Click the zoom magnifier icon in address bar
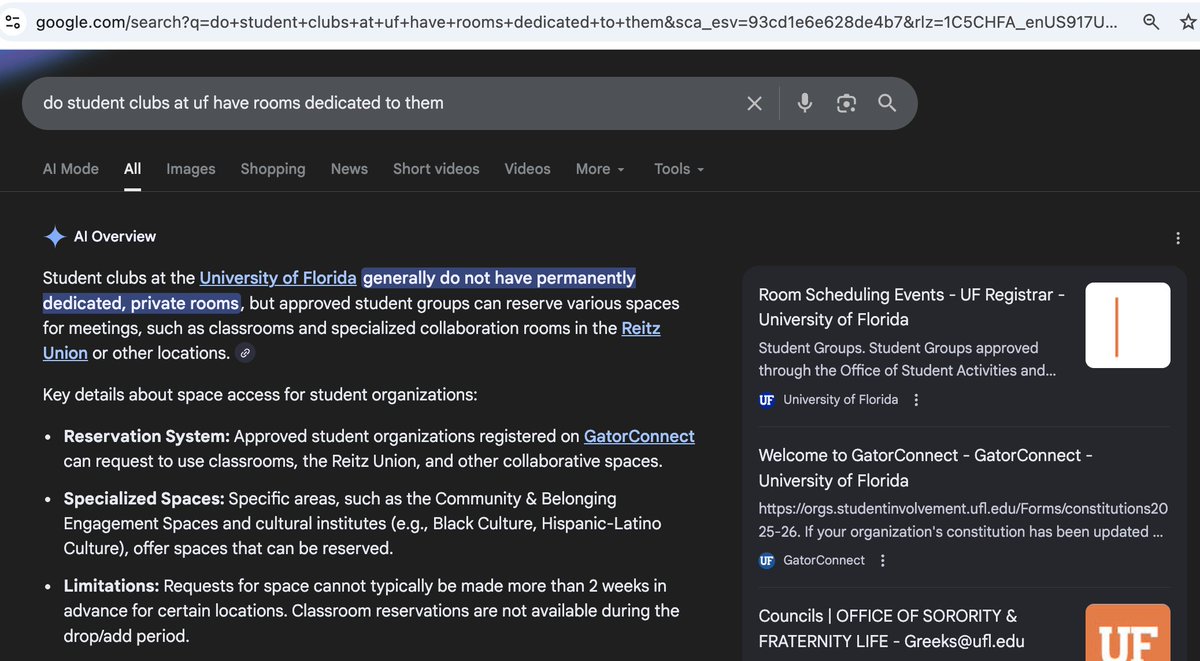The width and height of the screenshot is (1200, 661). click(x=1152, y=21)
